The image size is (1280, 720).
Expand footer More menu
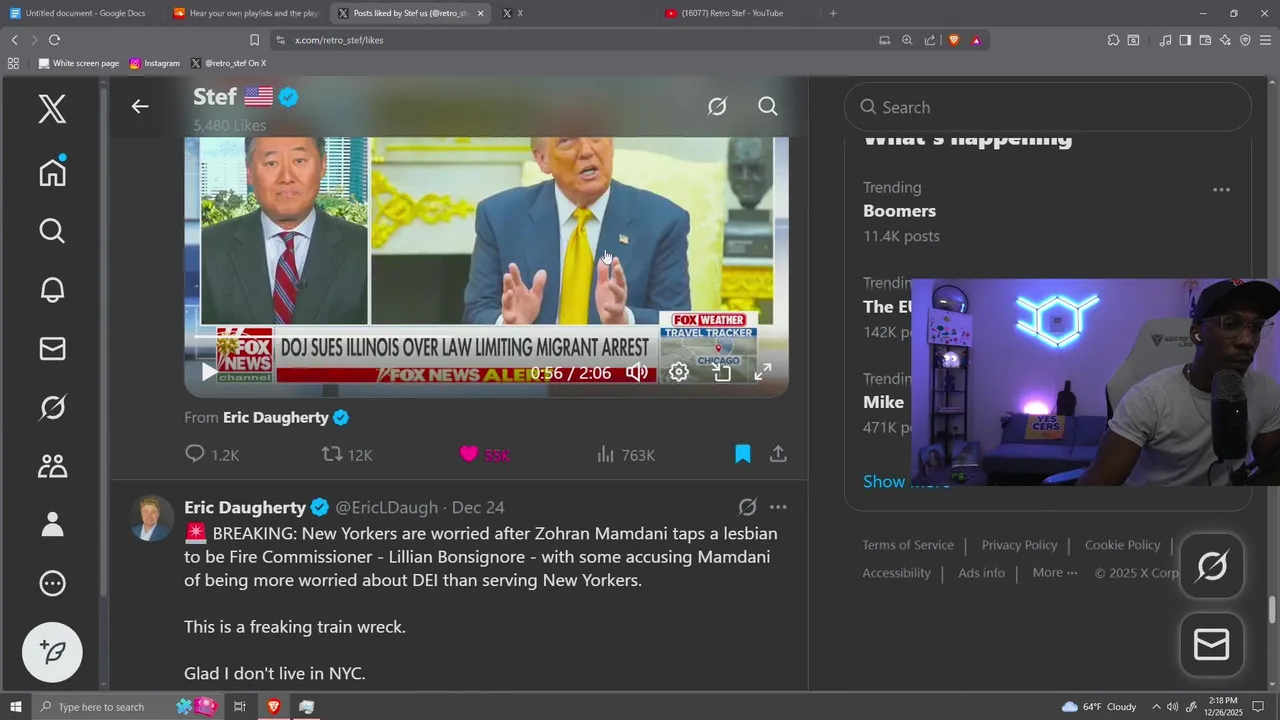(x=1055, y=573)
